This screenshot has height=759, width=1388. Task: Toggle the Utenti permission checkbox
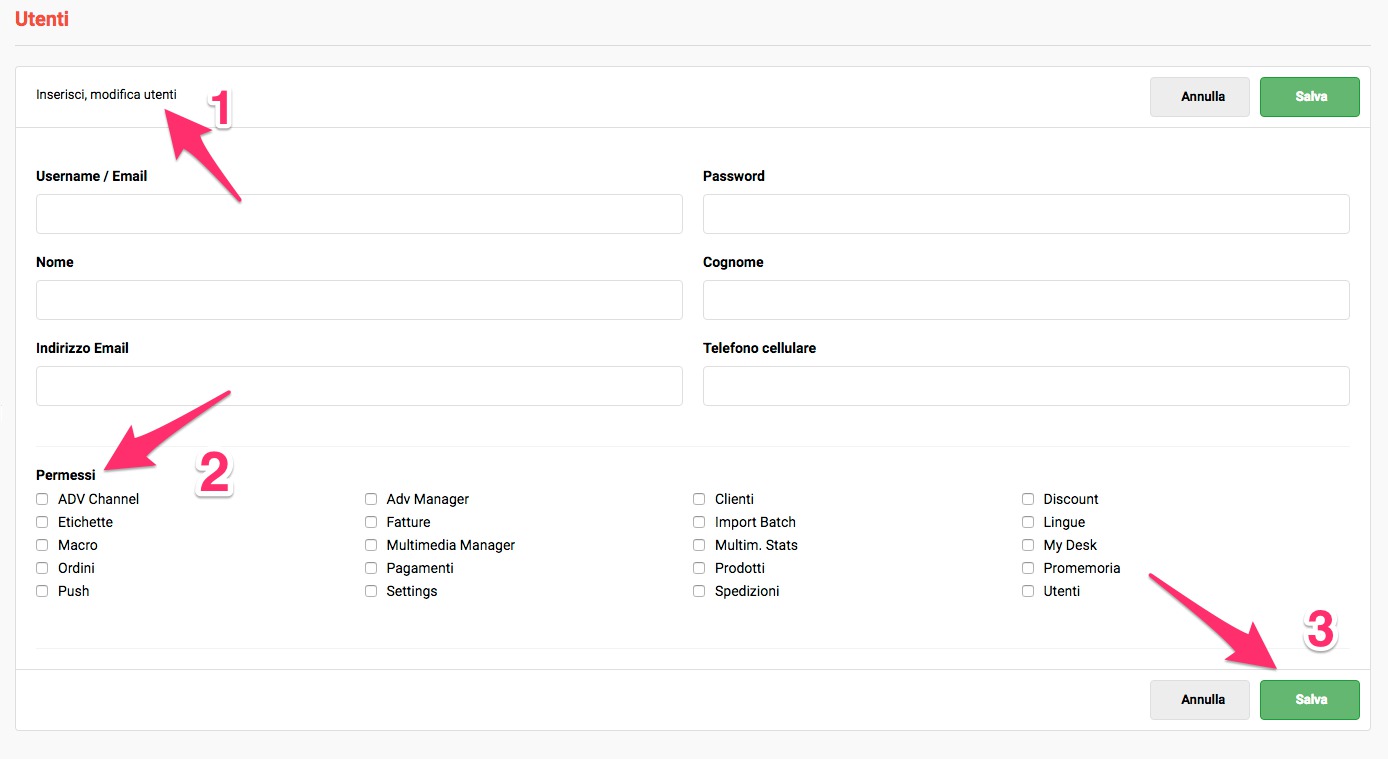click(1028, 591)
